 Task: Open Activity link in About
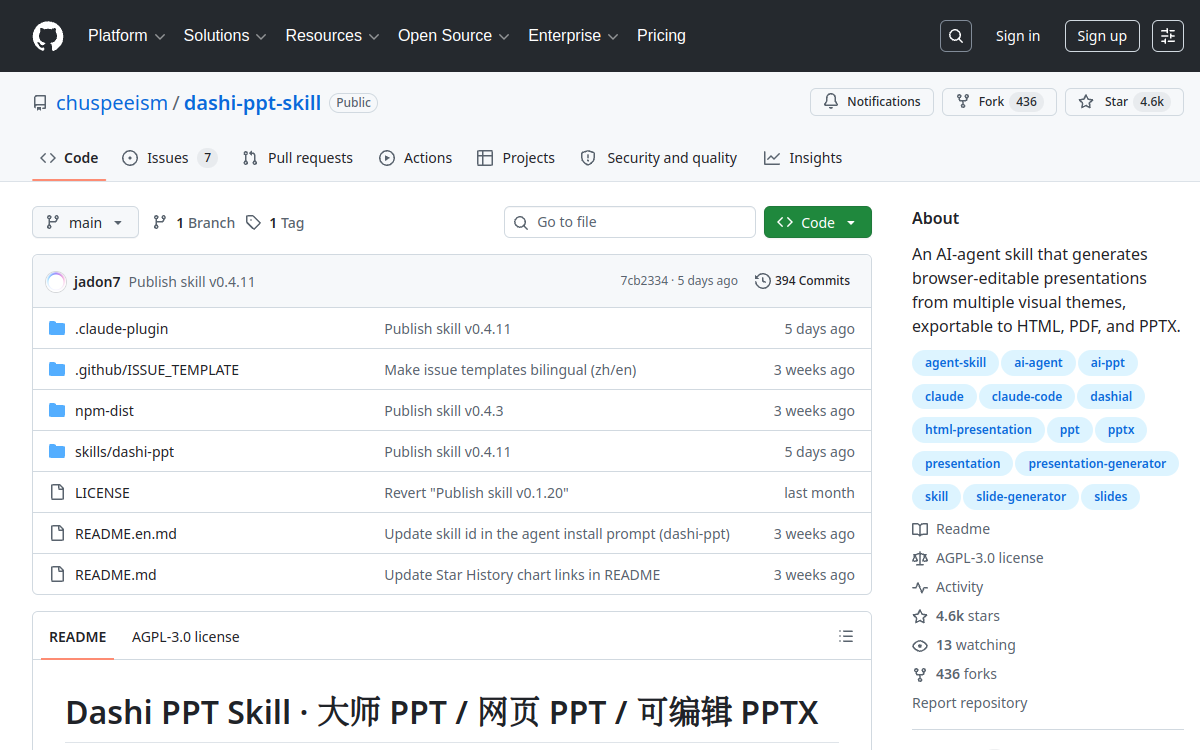[x=948, y=587]
